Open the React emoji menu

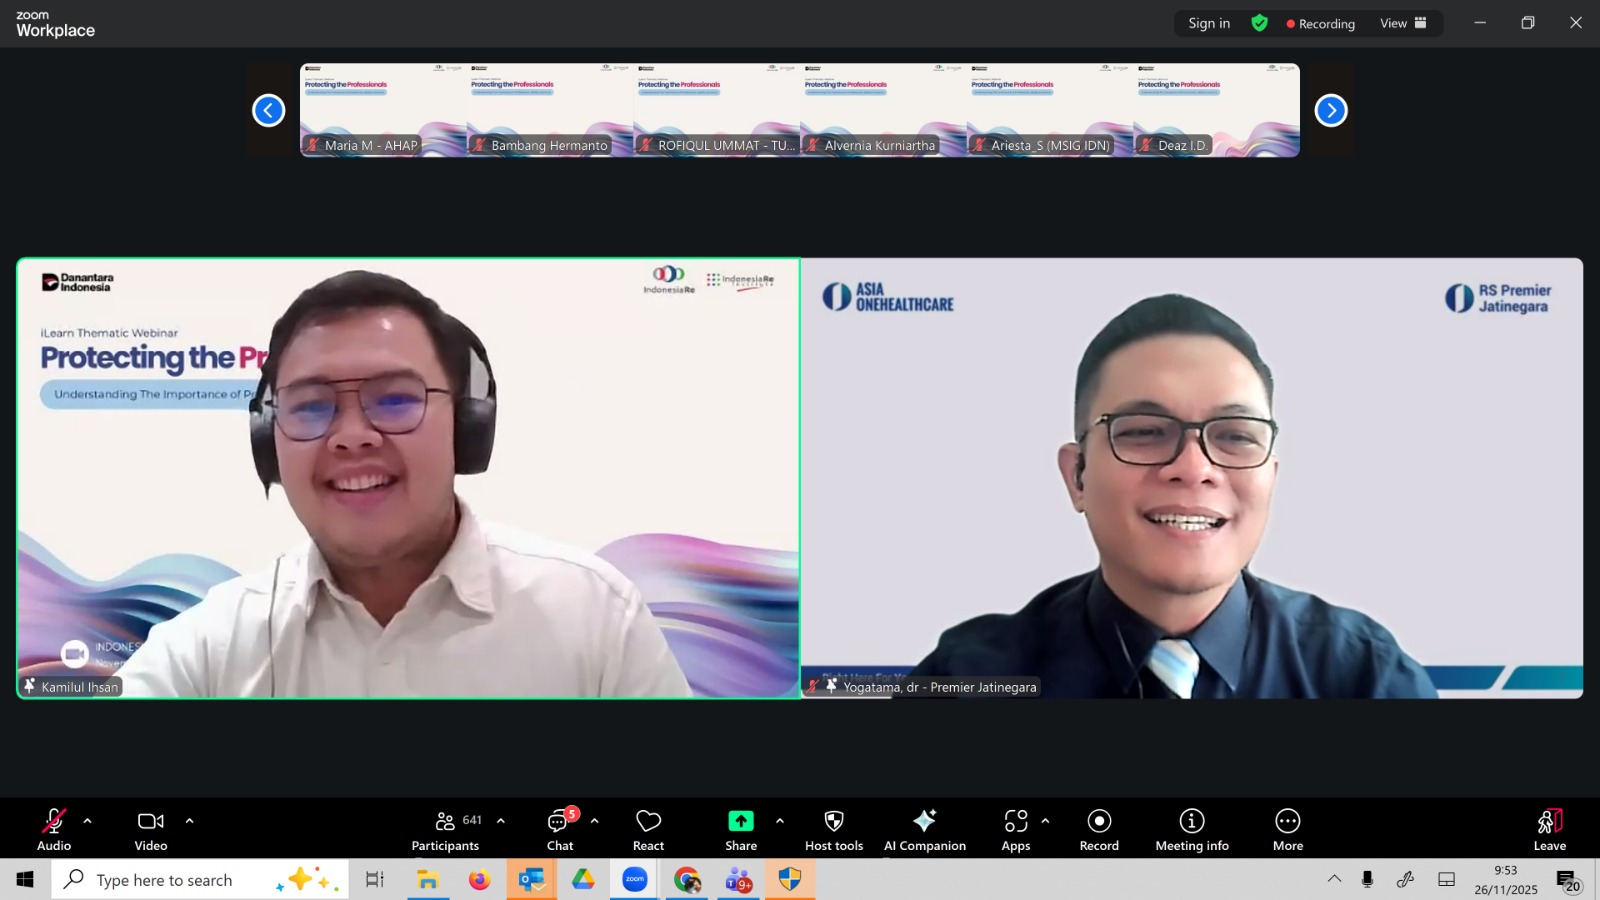point(648,829)
